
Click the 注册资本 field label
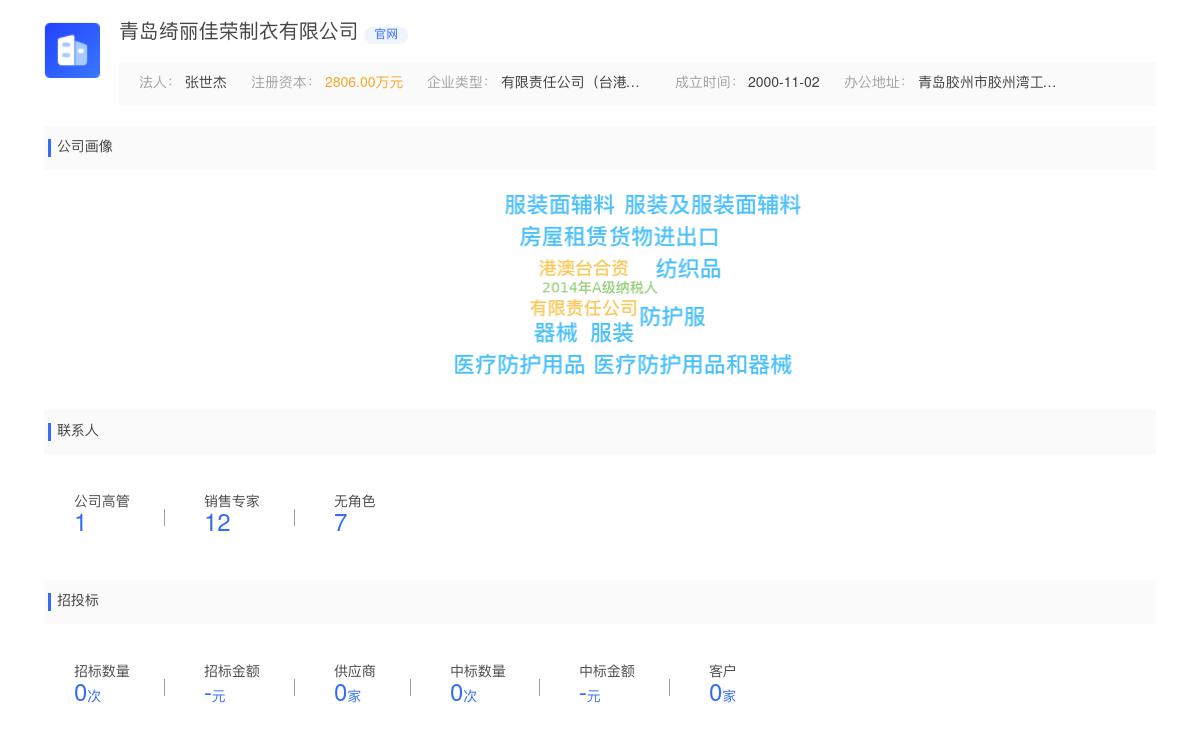click(x=281, y=83)
